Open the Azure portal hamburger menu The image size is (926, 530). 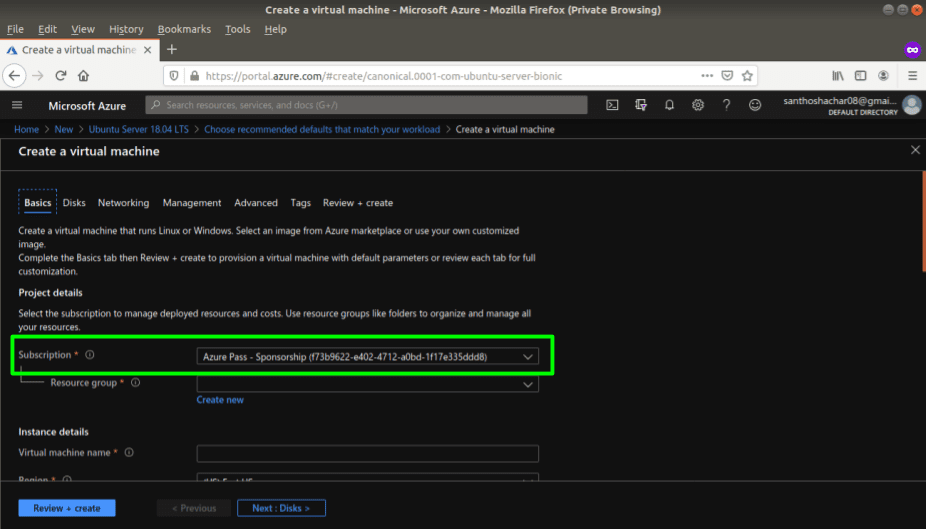17,105
